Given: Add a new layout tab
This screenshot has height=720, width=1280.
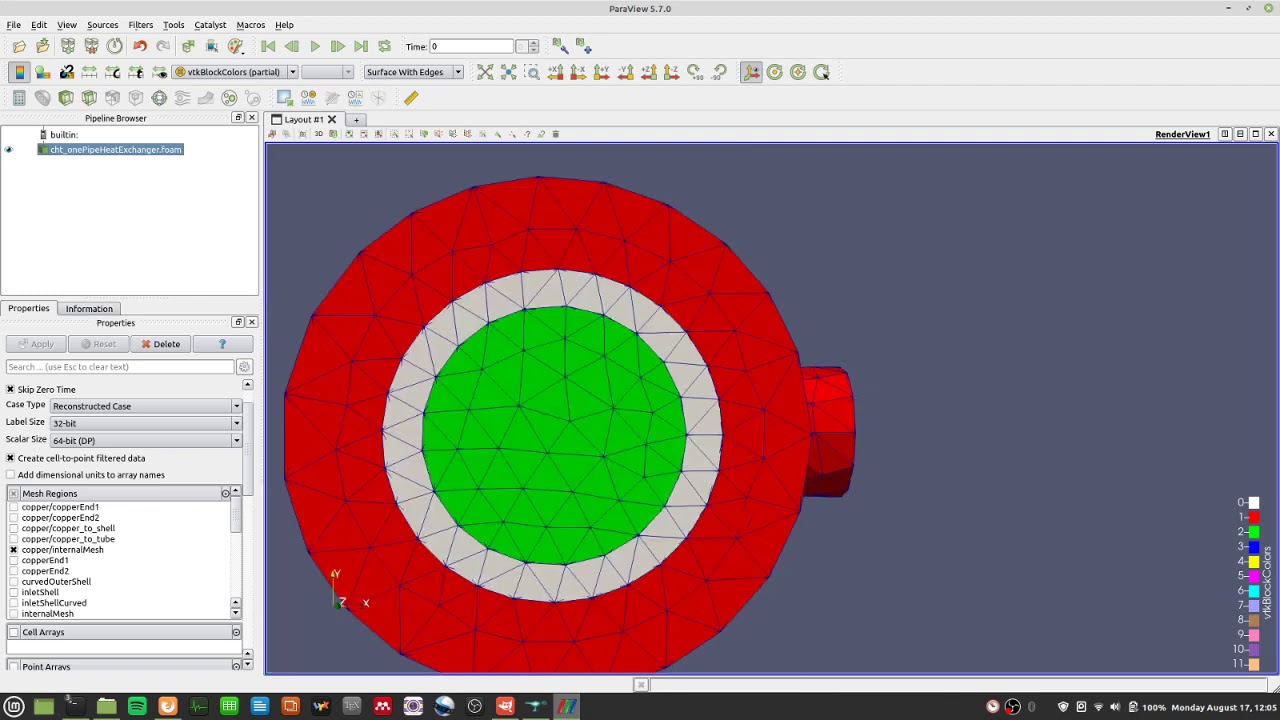Looking at the screenshot, I should pyautogui.click(x=356, y=120).
